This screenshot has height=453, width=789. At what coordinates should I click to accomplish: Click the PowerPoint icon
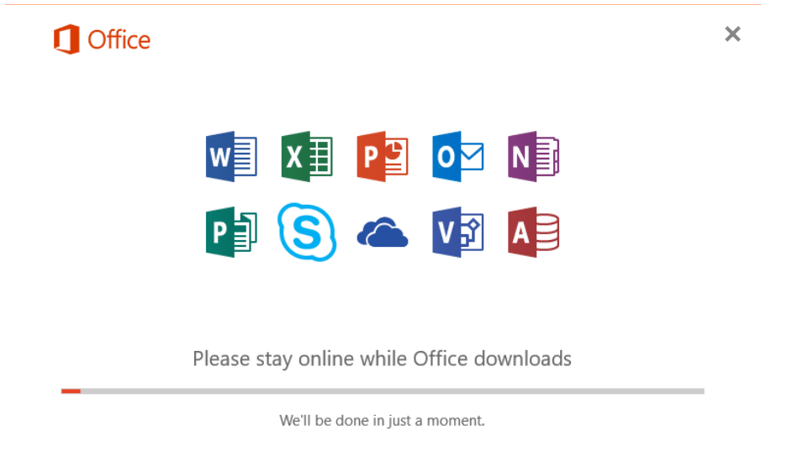[x=382, y=157]
